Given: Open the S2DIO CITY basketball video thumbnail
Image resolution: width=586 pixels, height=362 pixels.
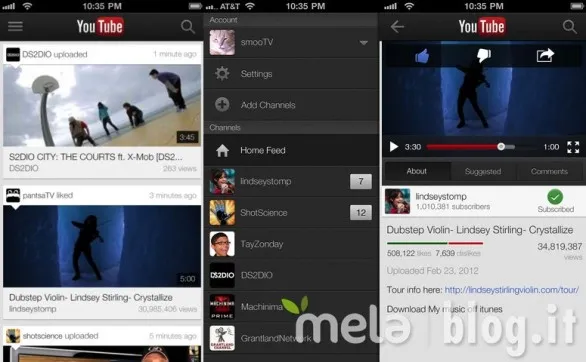Looking at the screenshot, I should pyautogui.click(x=102, y=105).
